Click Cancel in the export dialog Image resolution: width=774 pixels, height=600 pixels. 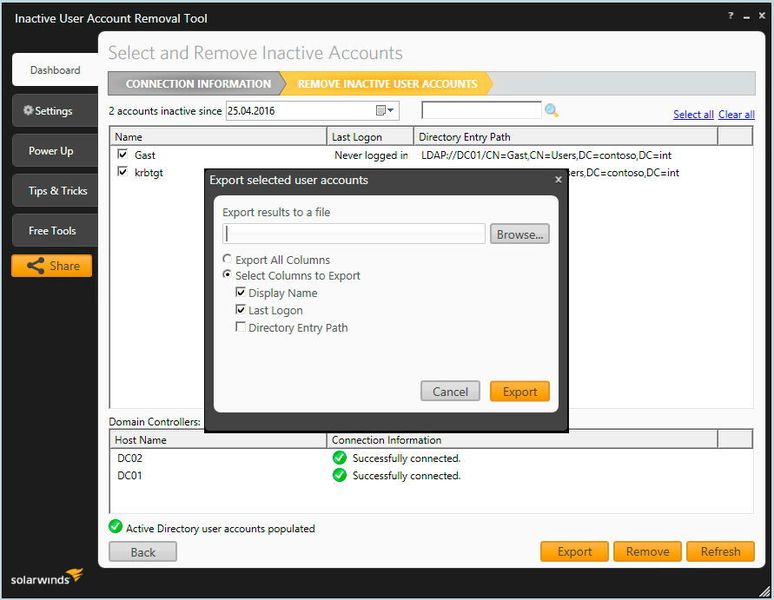coord(450,391)
